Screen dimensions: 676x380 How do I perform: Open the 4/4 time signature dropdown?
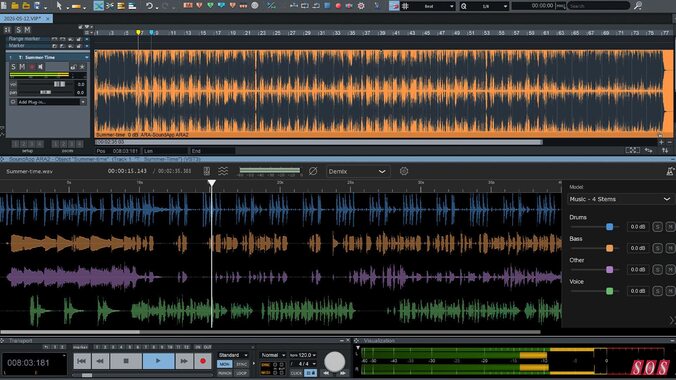(303, 364)
